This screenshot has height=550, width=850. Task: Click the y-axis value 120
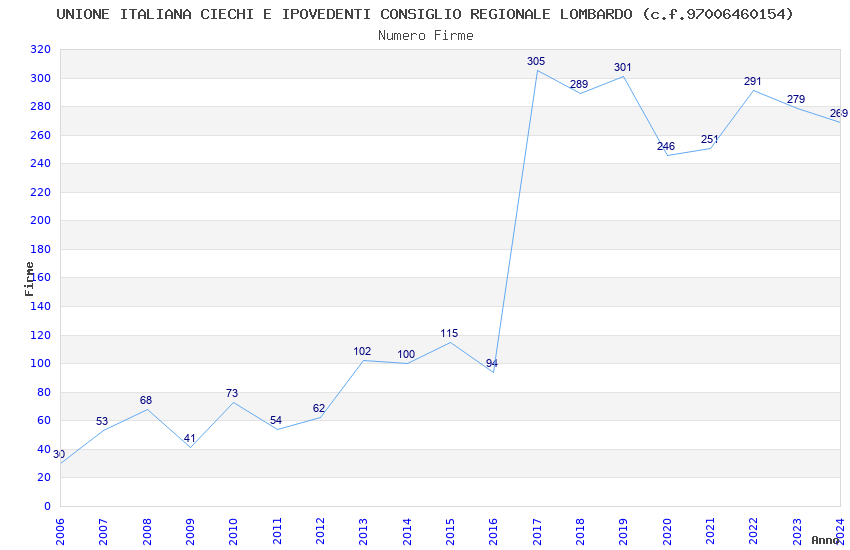point(40,335)
